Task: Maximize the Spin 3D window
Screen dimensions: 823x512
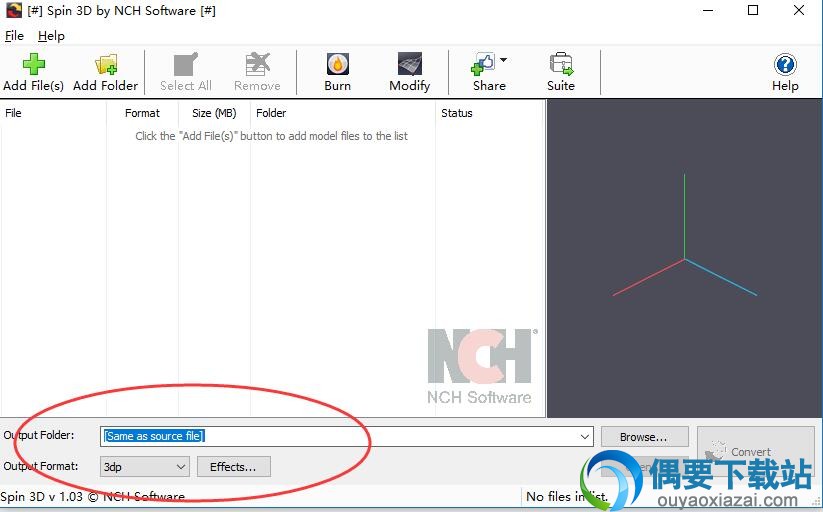Action: tap(753, 11)
